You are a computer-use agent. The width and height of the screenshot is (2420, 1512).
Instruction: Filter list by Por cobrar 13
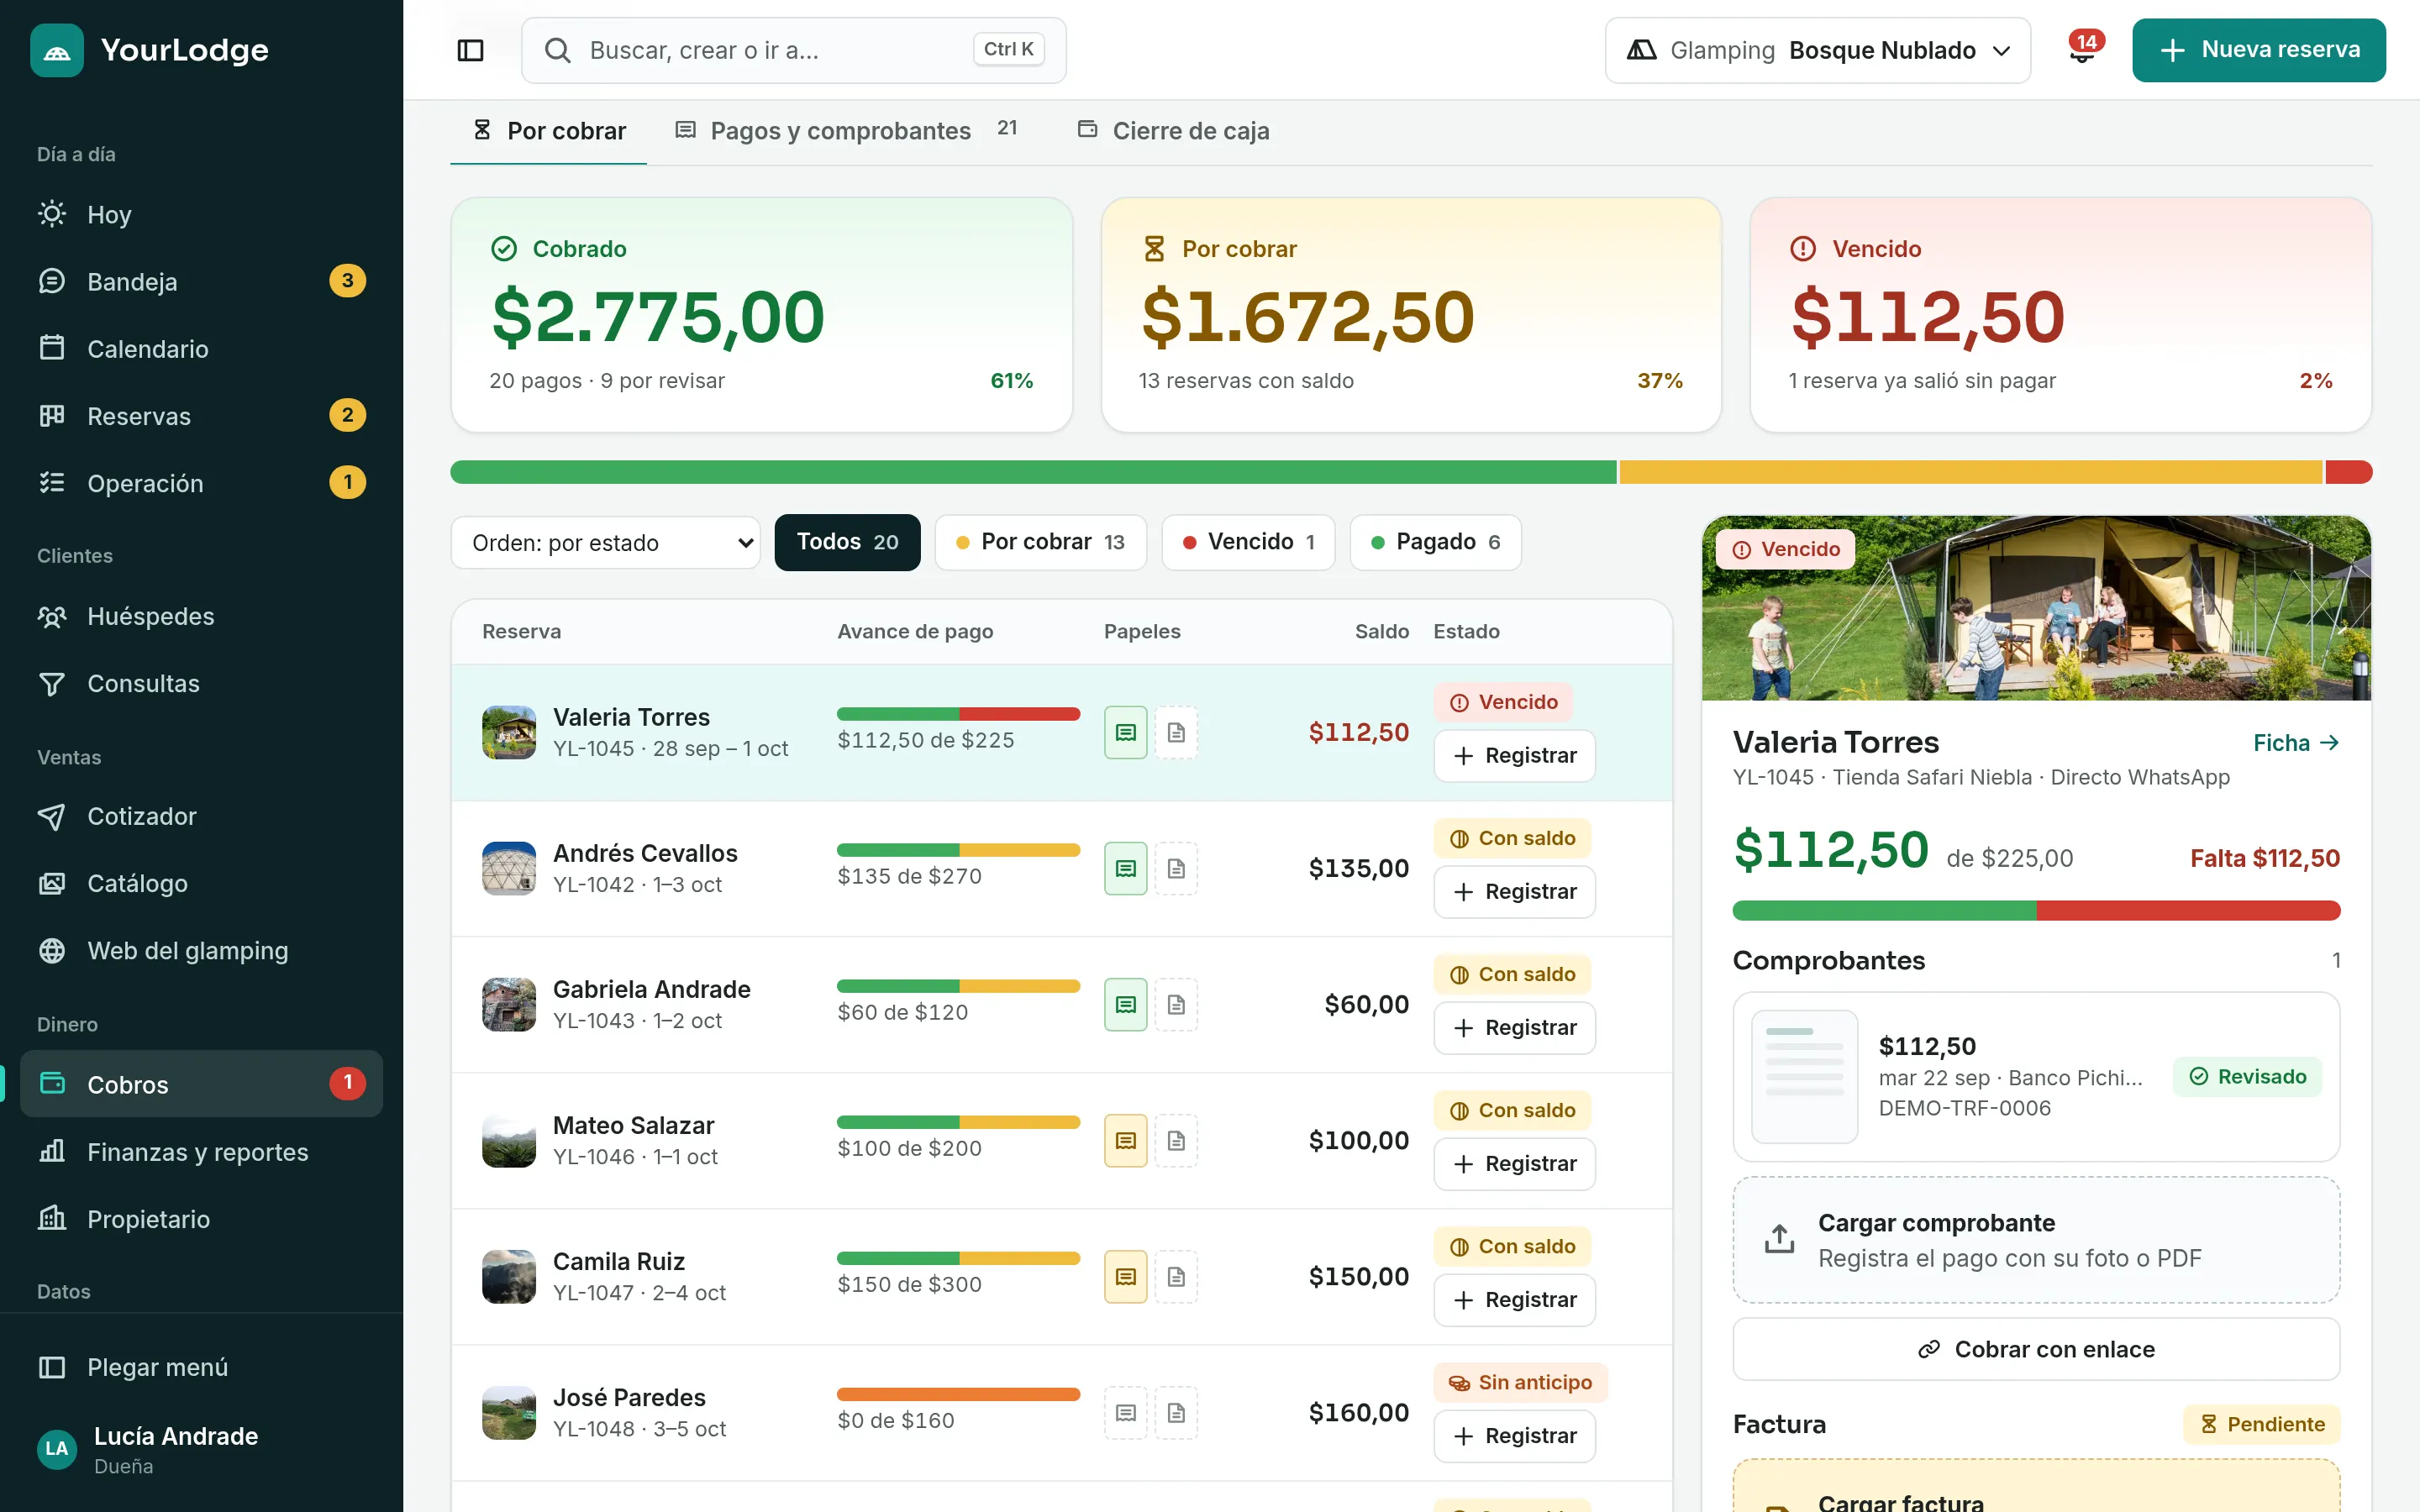point(1040,542)
